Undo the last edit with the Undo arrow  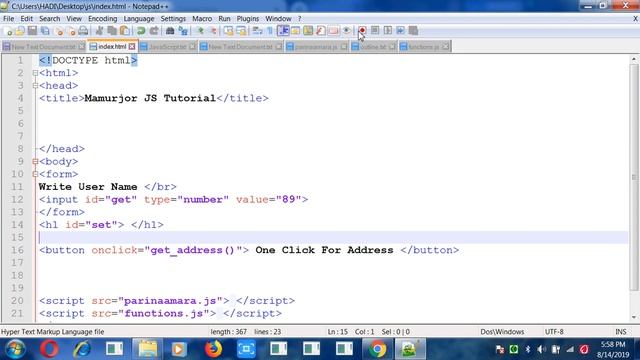click(x=141, y=31)
